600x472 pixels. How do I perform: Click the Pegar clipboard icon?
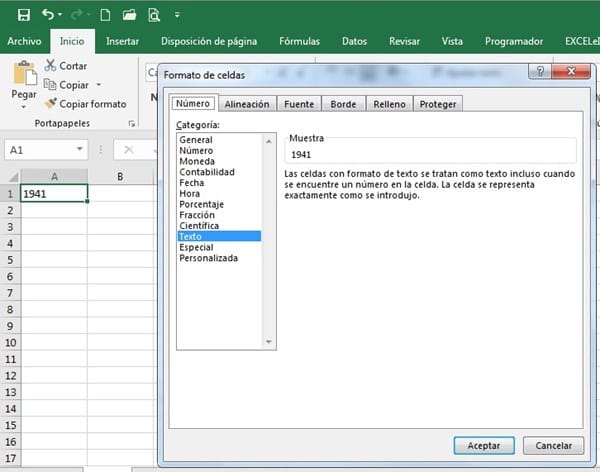pos(23,74)
